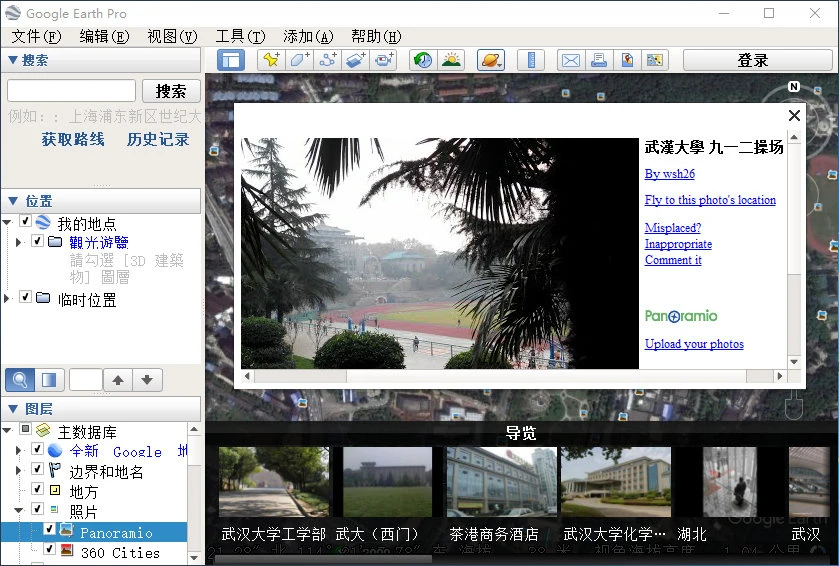Uncheck the Panoramio layer checkbox
This screenshot has height=566, width=839.
click(49, 531)
